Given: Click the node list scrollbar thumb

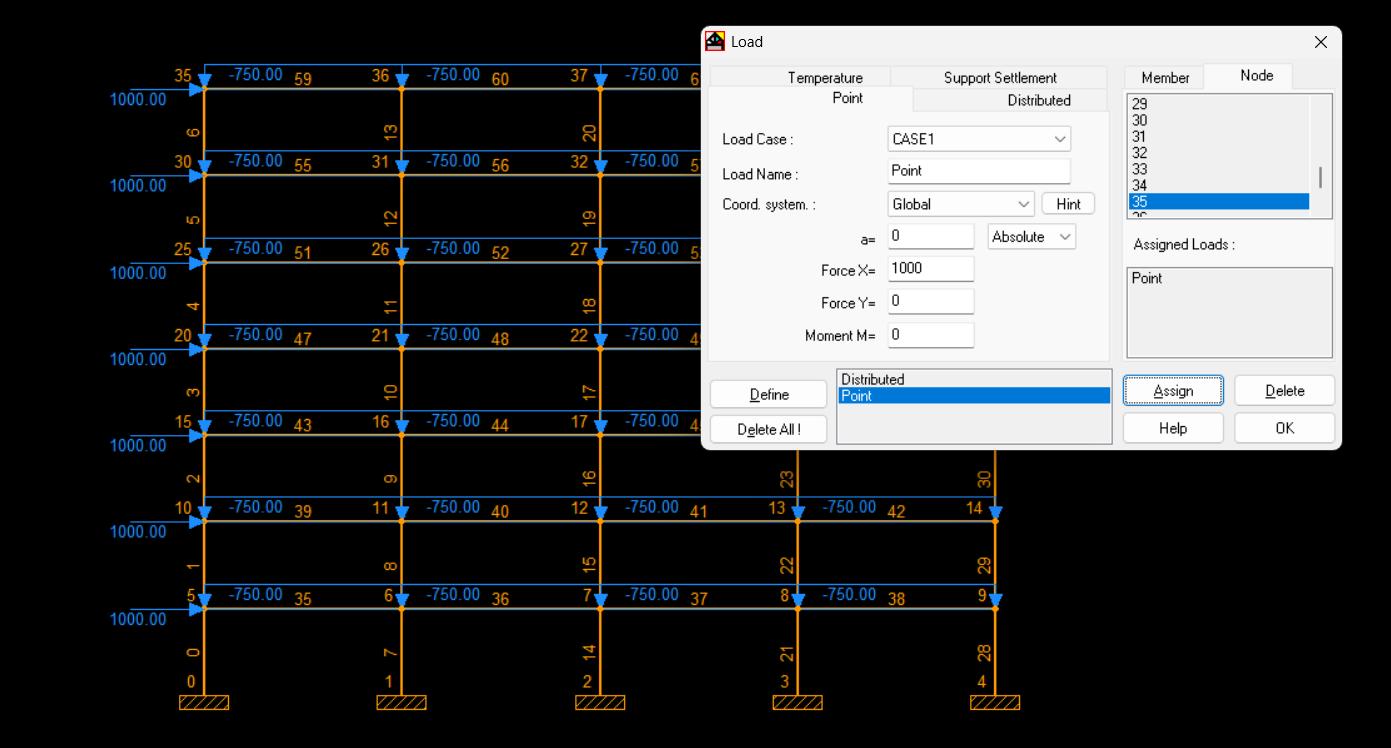Looking at the screenshot, I should [x=1321, y=177].
